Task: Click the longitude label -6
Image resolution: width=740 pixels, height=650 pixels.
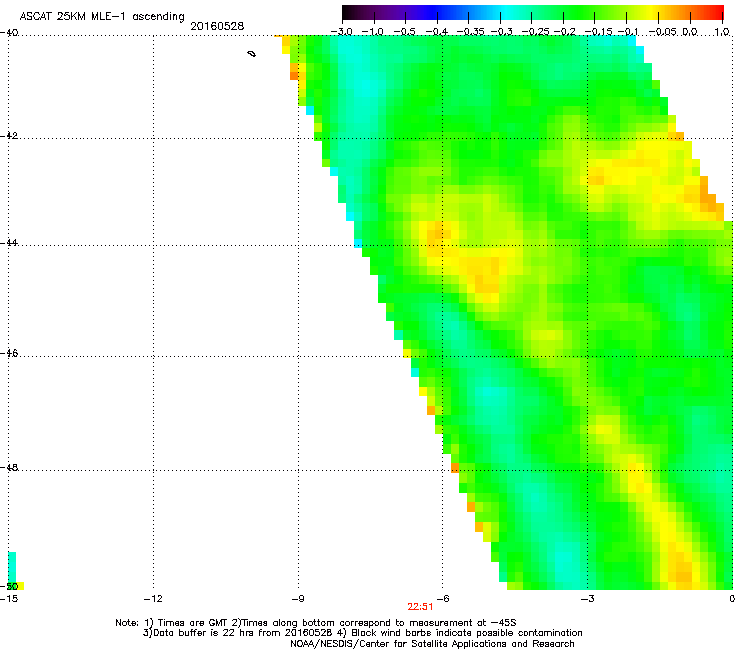Action: click(x=442, y=599)
